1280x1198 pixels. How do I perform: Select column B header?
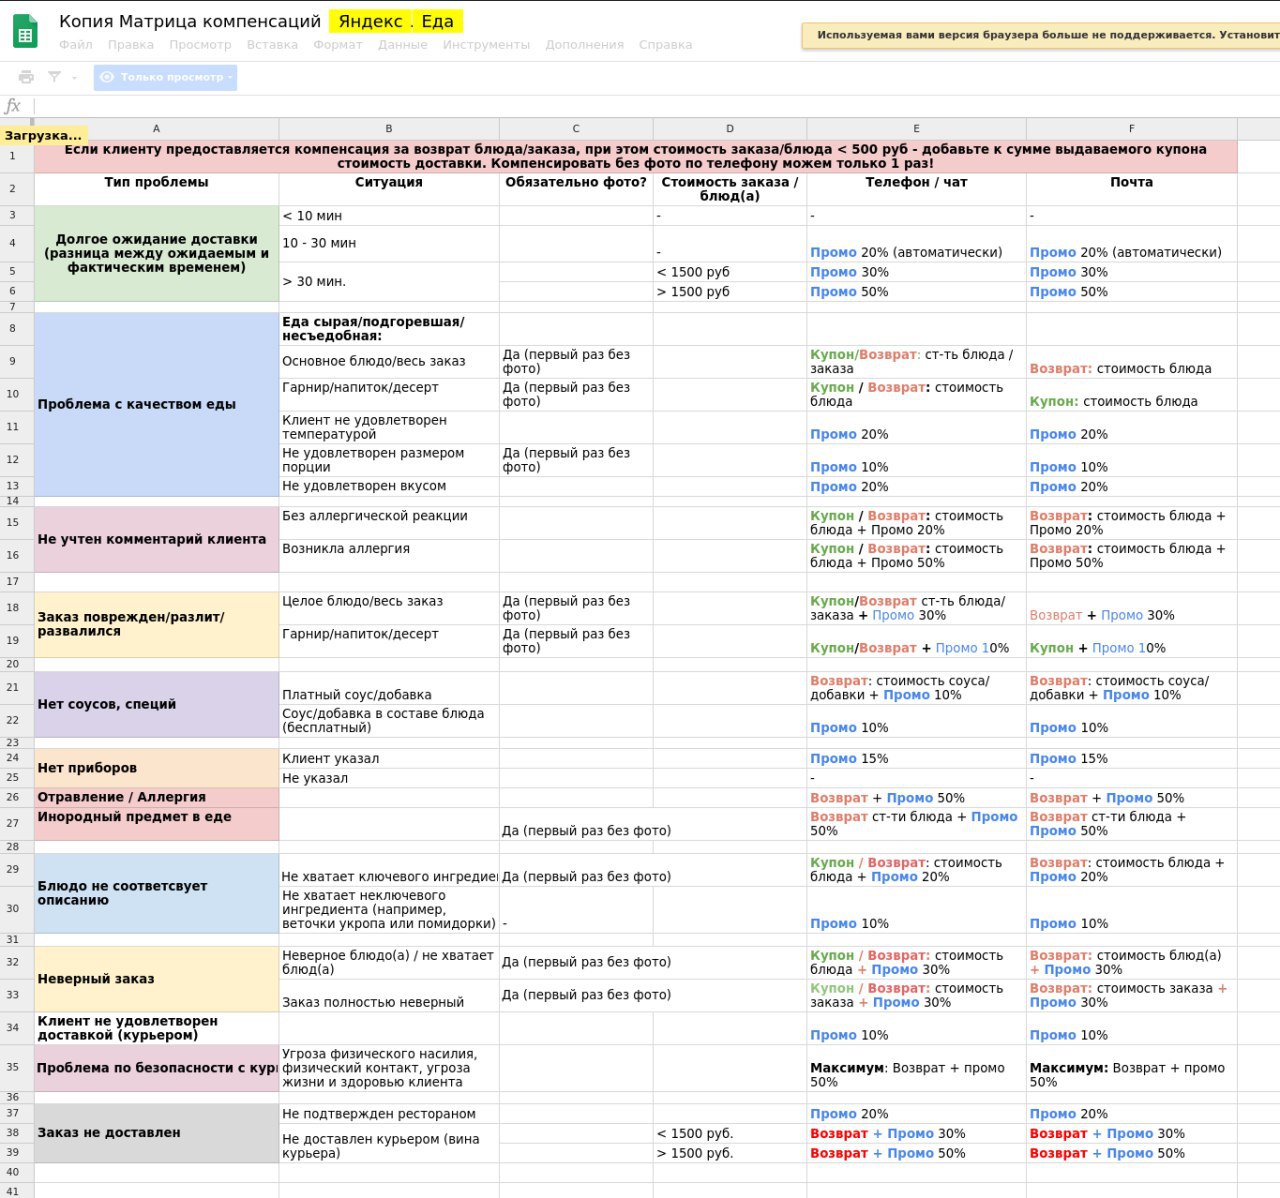pos(389,129)
